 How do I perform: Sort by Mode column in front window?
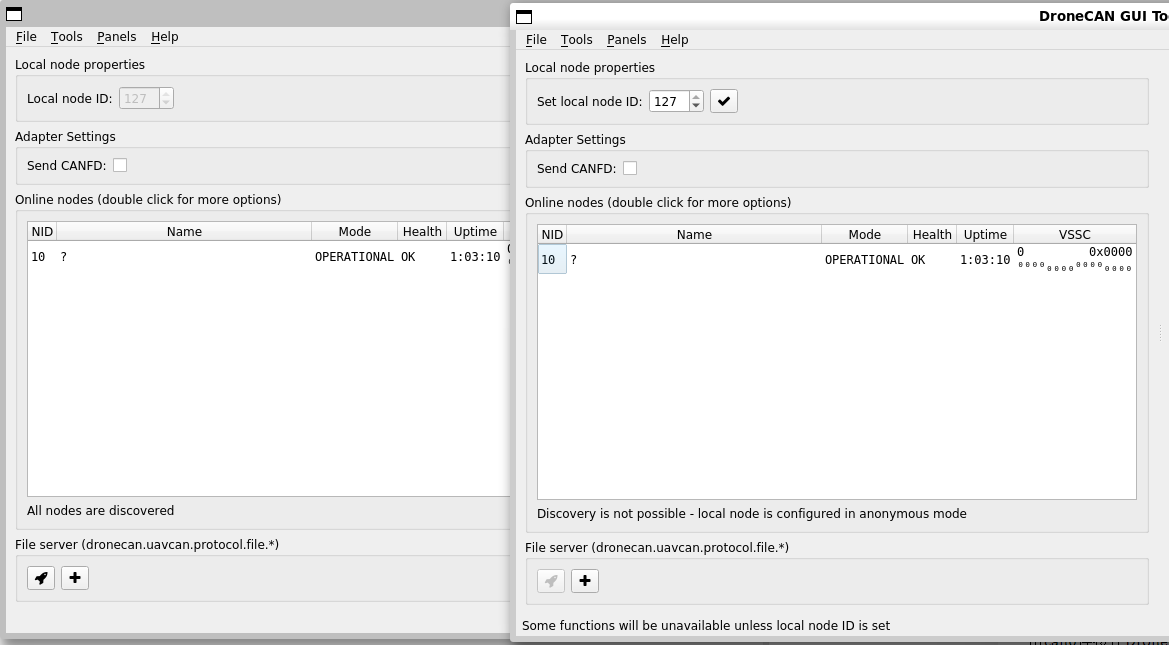(865, 234)
